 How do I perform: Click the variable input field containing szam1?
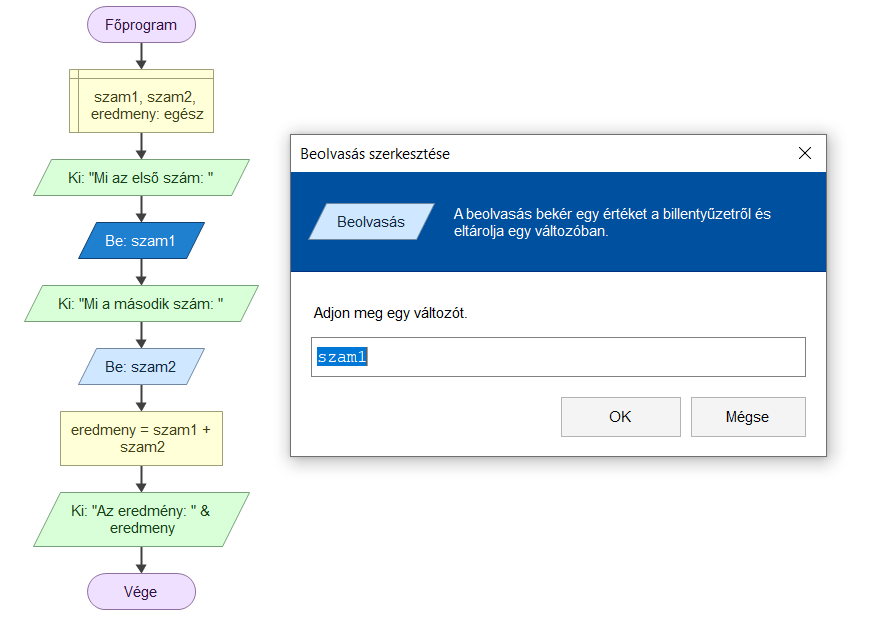[x=558, y=357]
